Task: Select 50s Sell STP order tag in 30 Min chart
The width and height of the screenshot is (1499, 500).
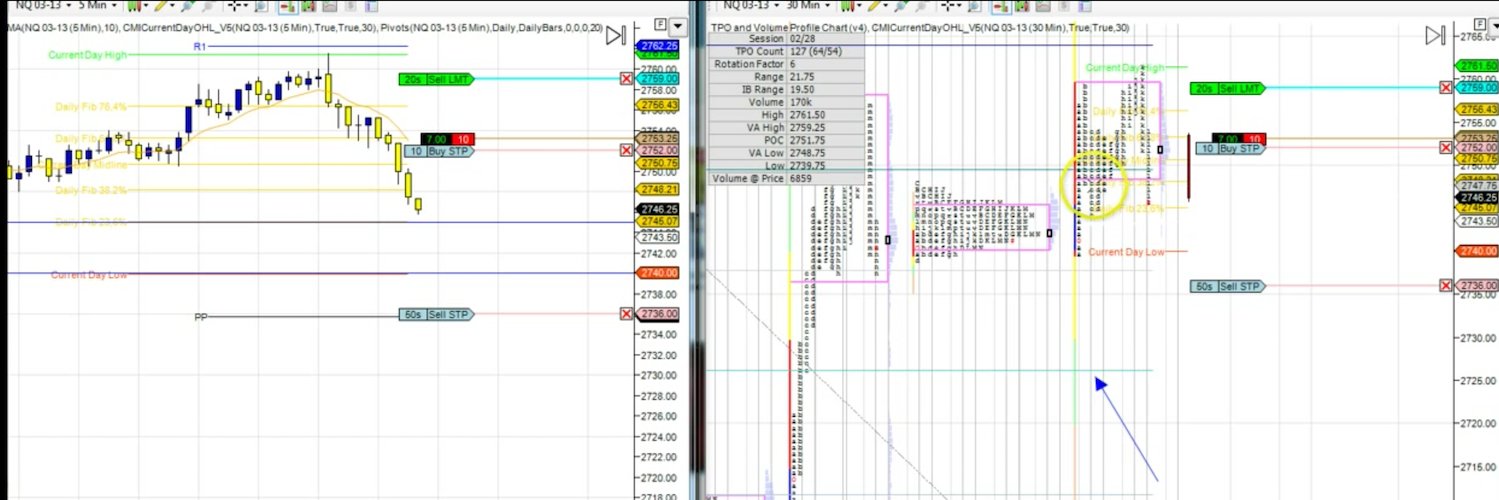Action: click(1227, 286)
